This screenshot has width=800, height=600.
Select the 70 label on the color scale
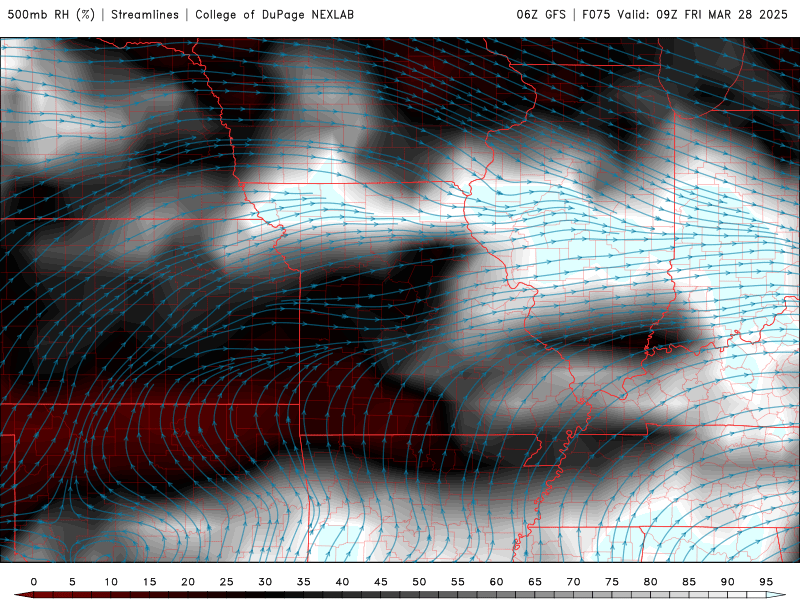click(573, 582)
